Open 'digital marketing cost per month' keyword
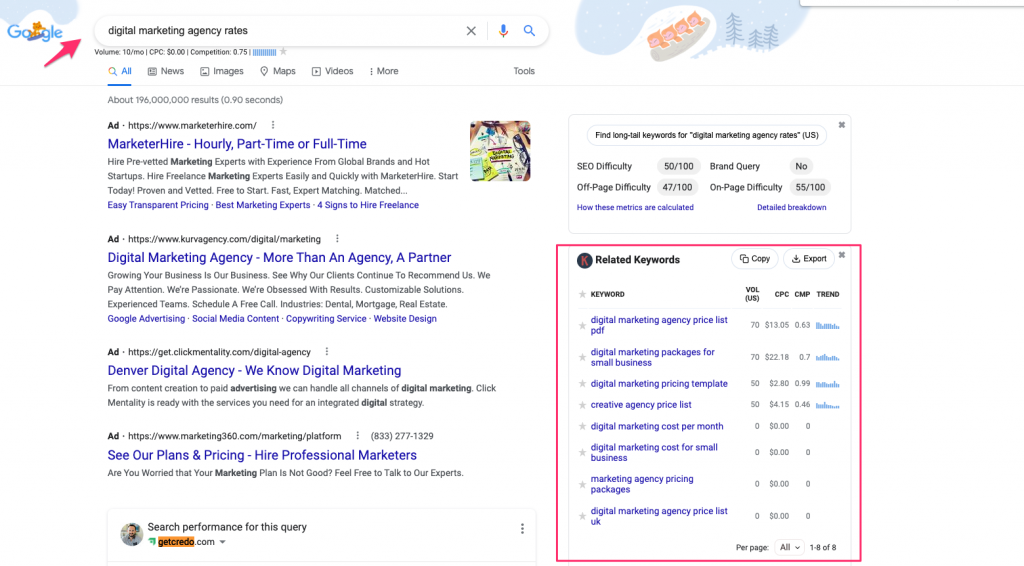This screenshot has width=1024, height=566. [657, 426]
